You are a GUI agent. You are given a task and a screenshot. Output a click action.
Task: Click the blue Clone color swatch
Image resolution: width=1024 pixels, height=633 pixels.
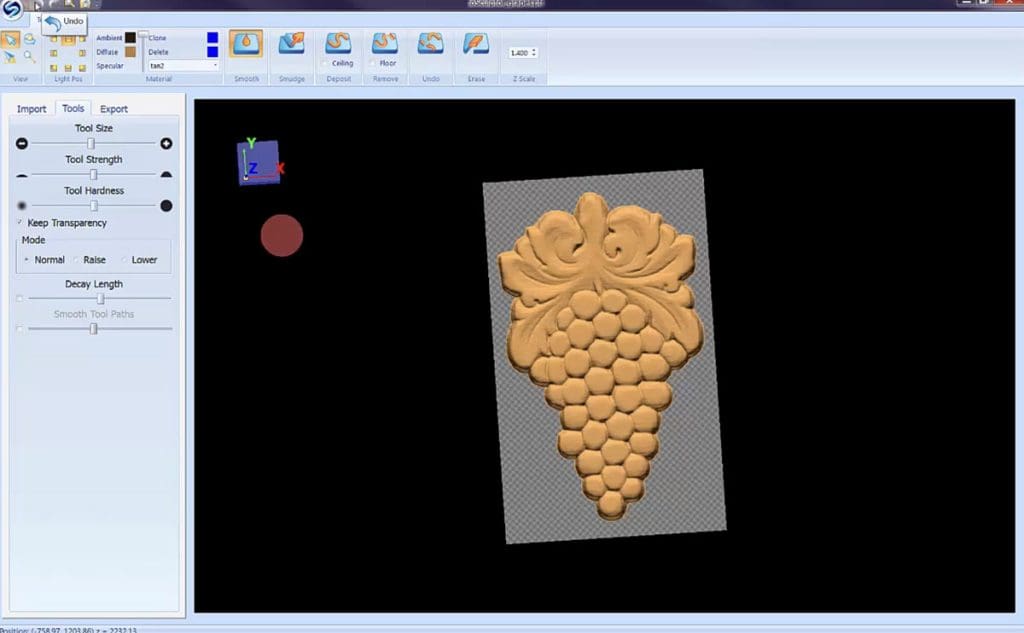coord(212,38)
